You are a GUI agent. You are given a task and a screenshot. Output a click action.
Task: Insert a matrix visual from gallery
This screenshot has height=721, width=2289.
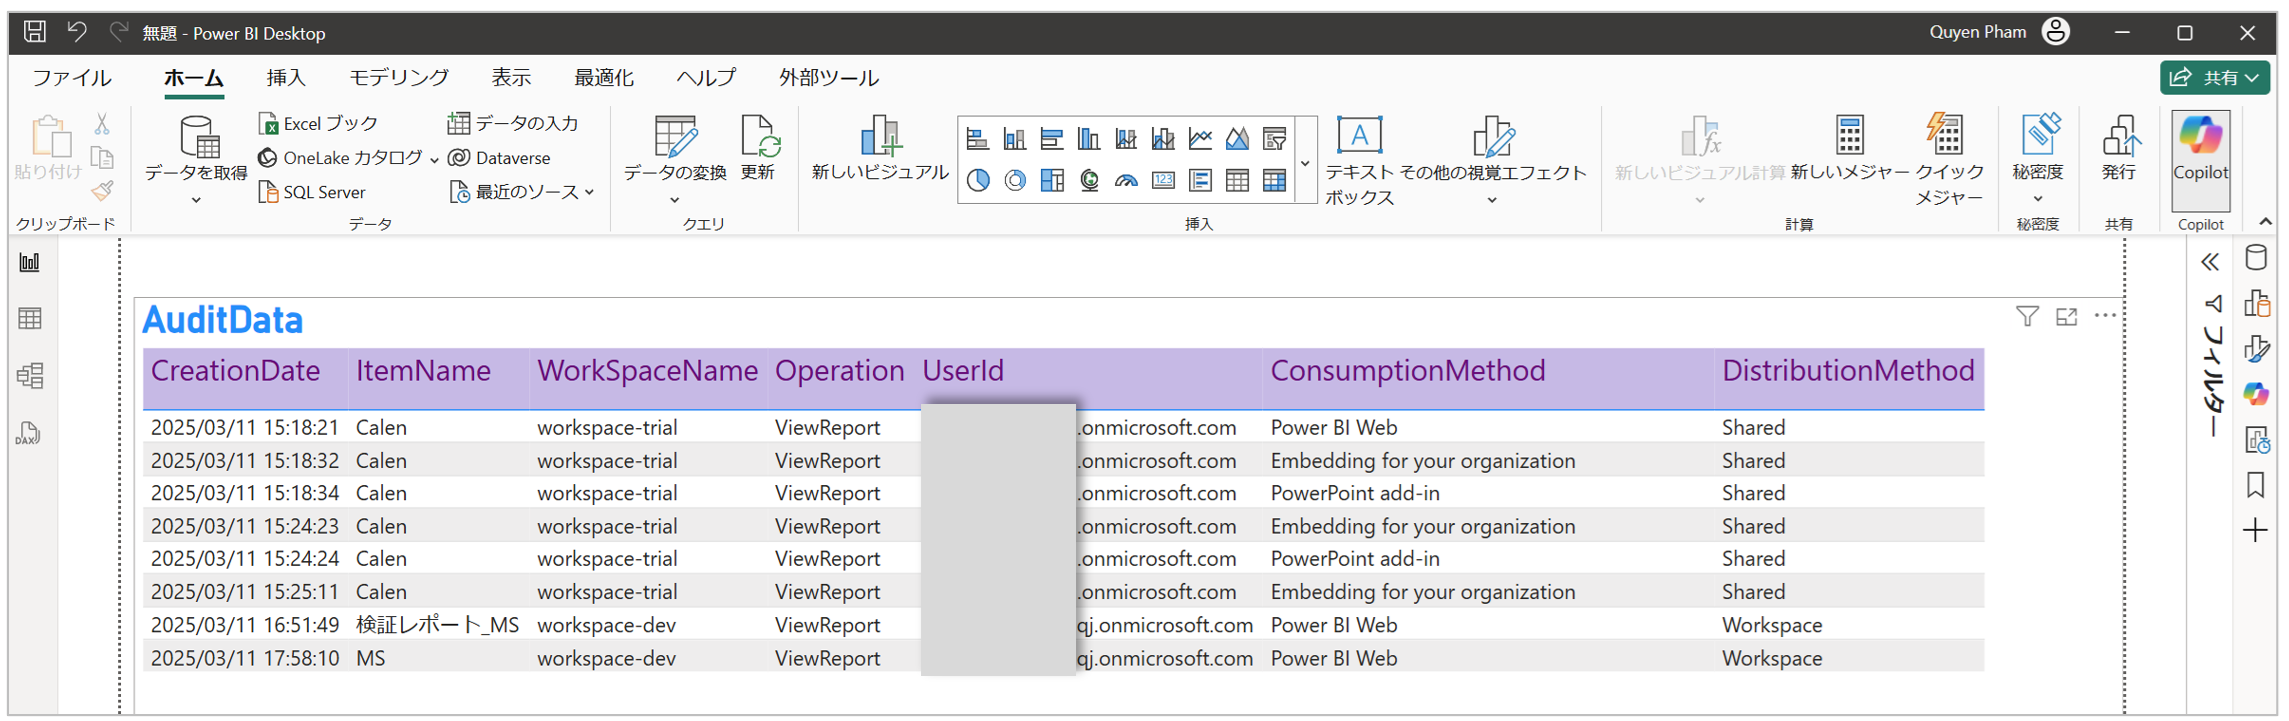[x=1274, y=180]
